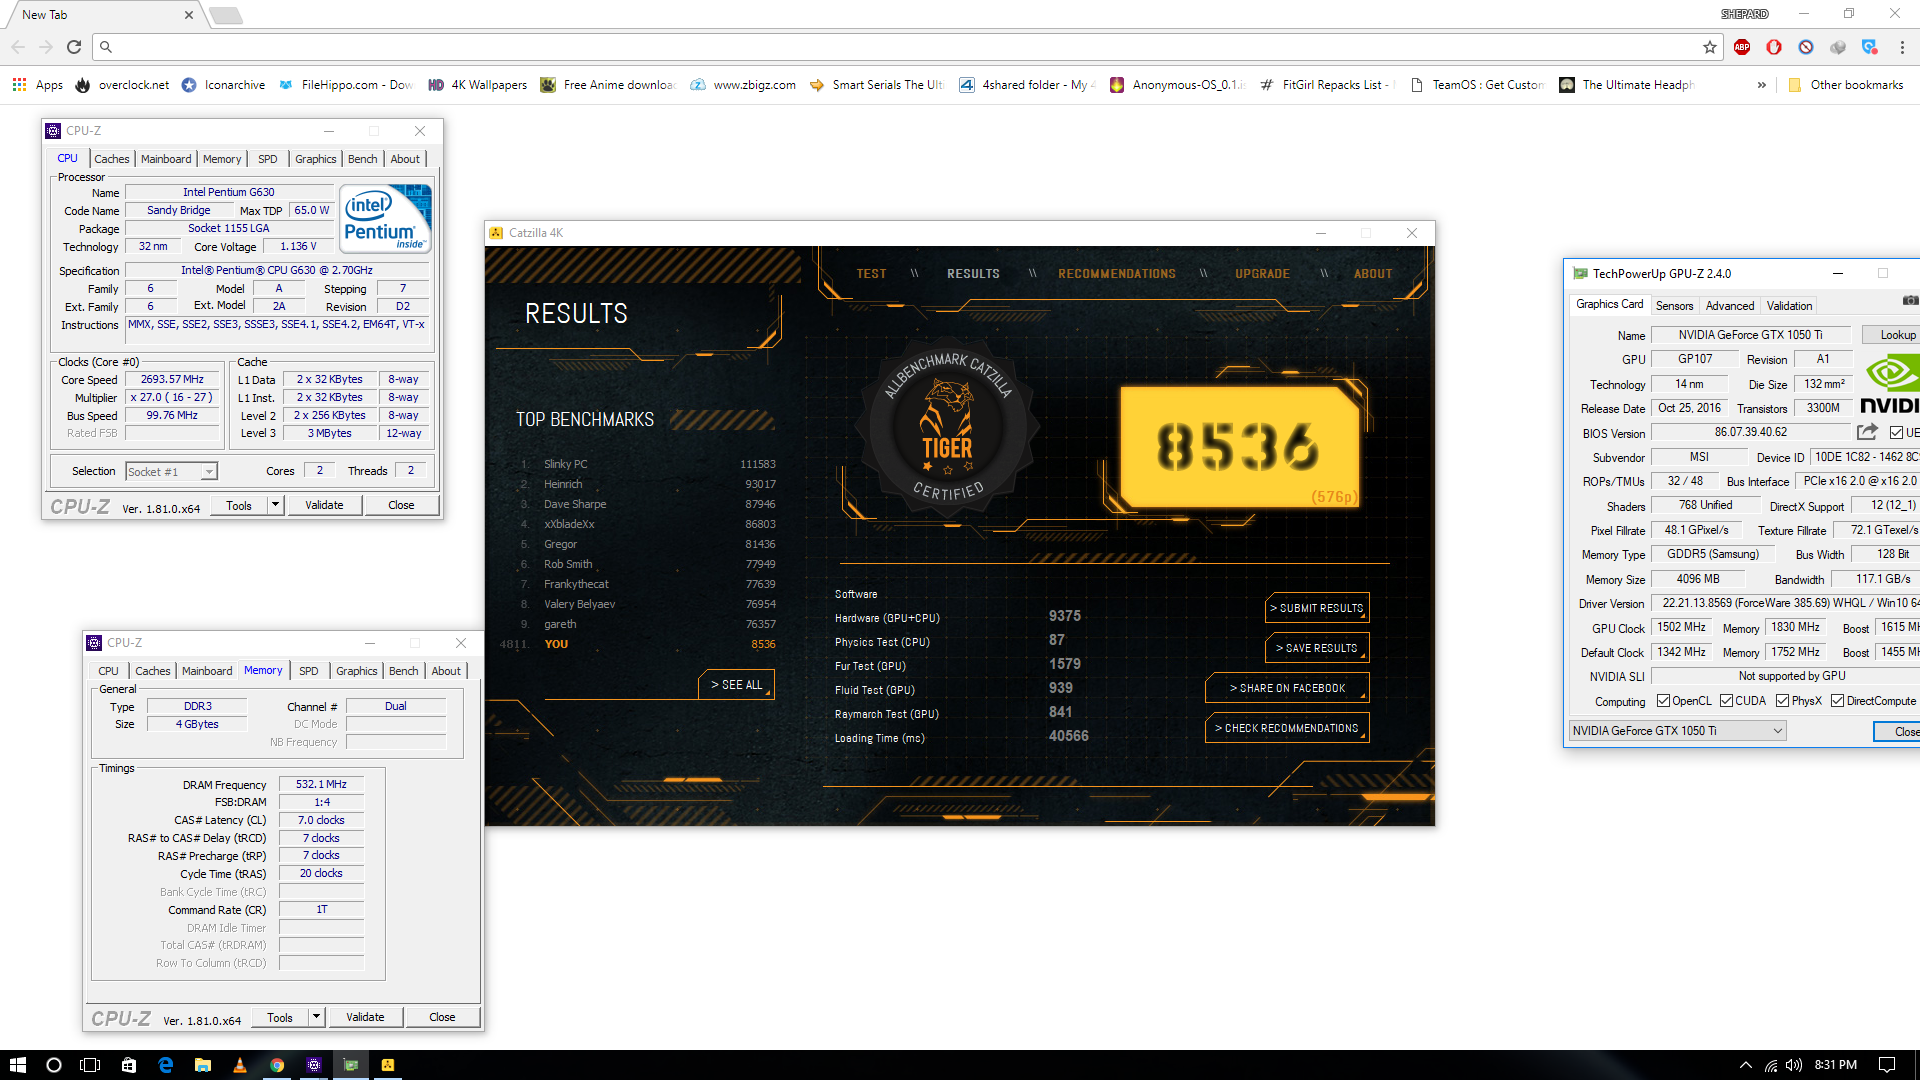Open 4K Wallpapers bookmark
The image size is (1920, 1080).
click(x=477, y=85)
